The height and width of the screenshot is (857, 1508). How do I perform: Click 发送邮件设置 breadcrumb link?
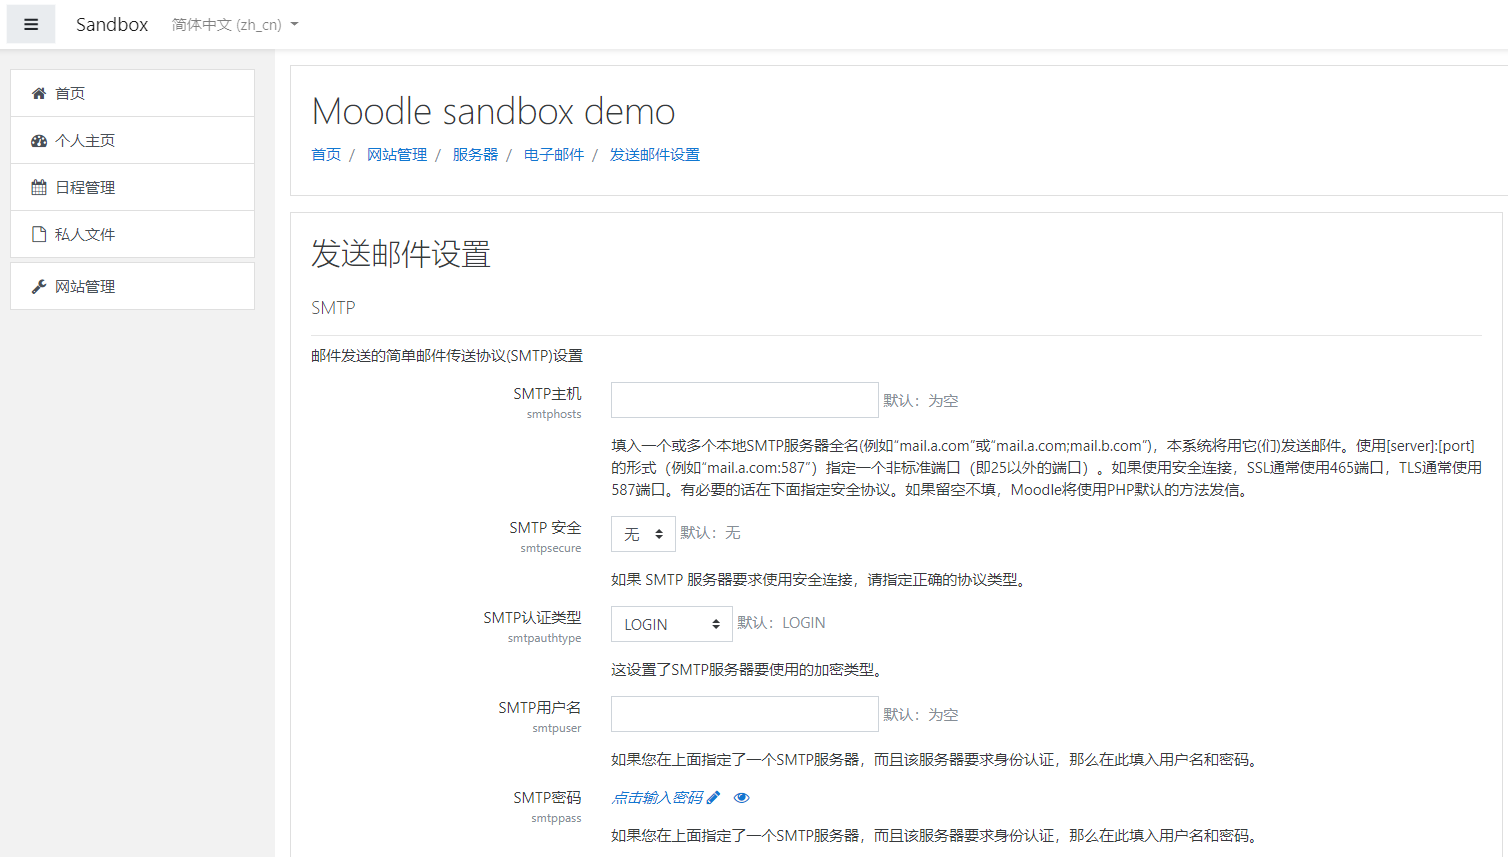655,155
